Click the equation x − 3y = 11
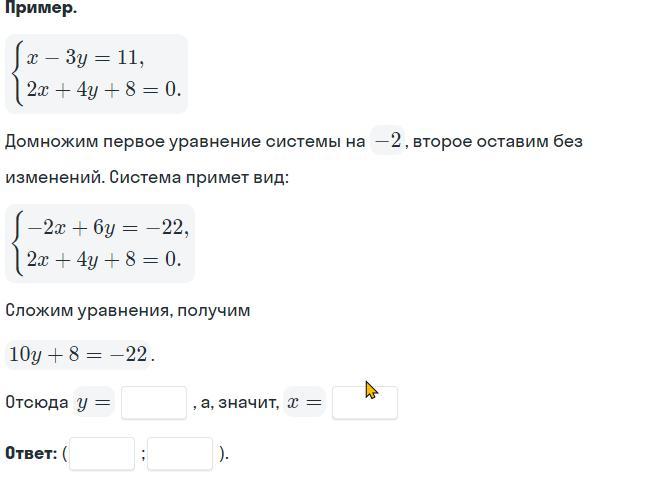The height and width of the screenshot is (501, 648). (x=86, y=57)
